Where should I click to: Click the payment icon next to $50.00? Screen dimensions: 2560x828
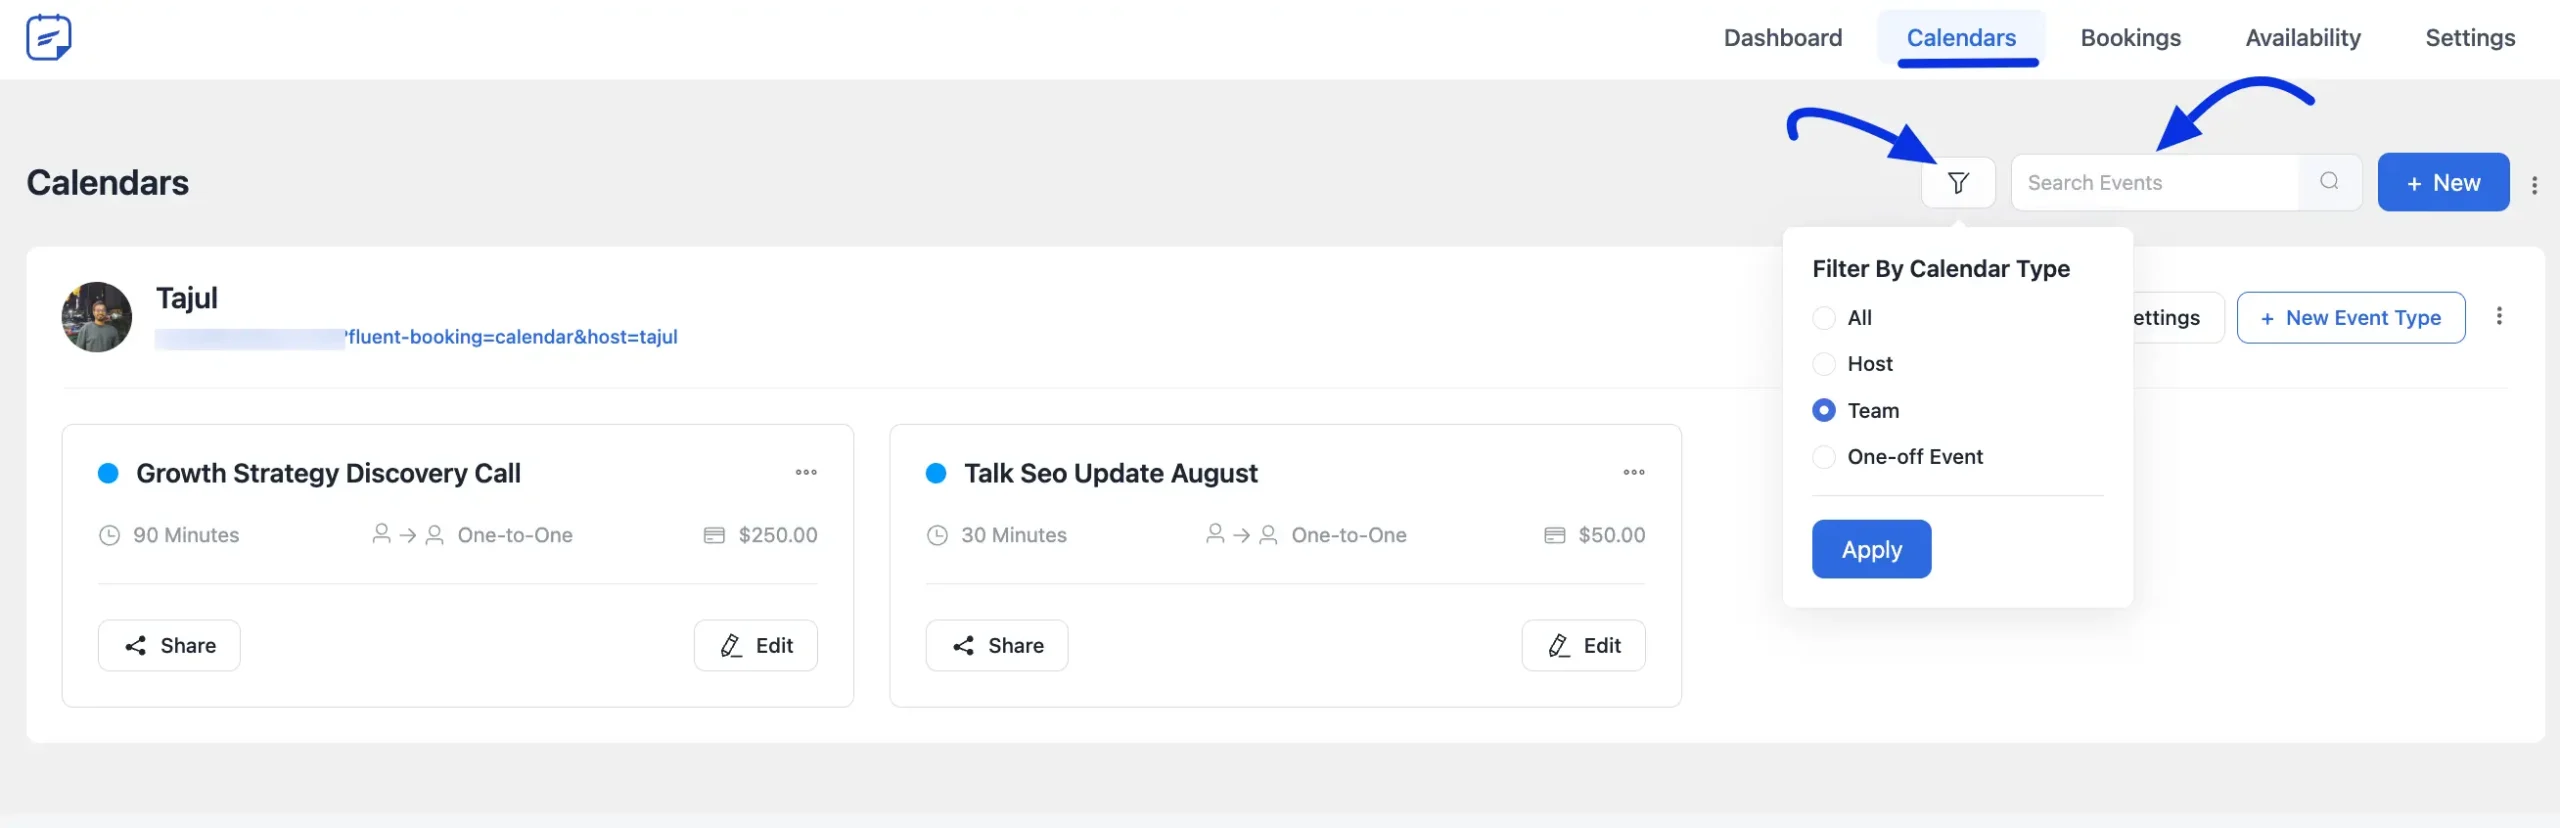pyautogui.click(x=1553, y=534)
